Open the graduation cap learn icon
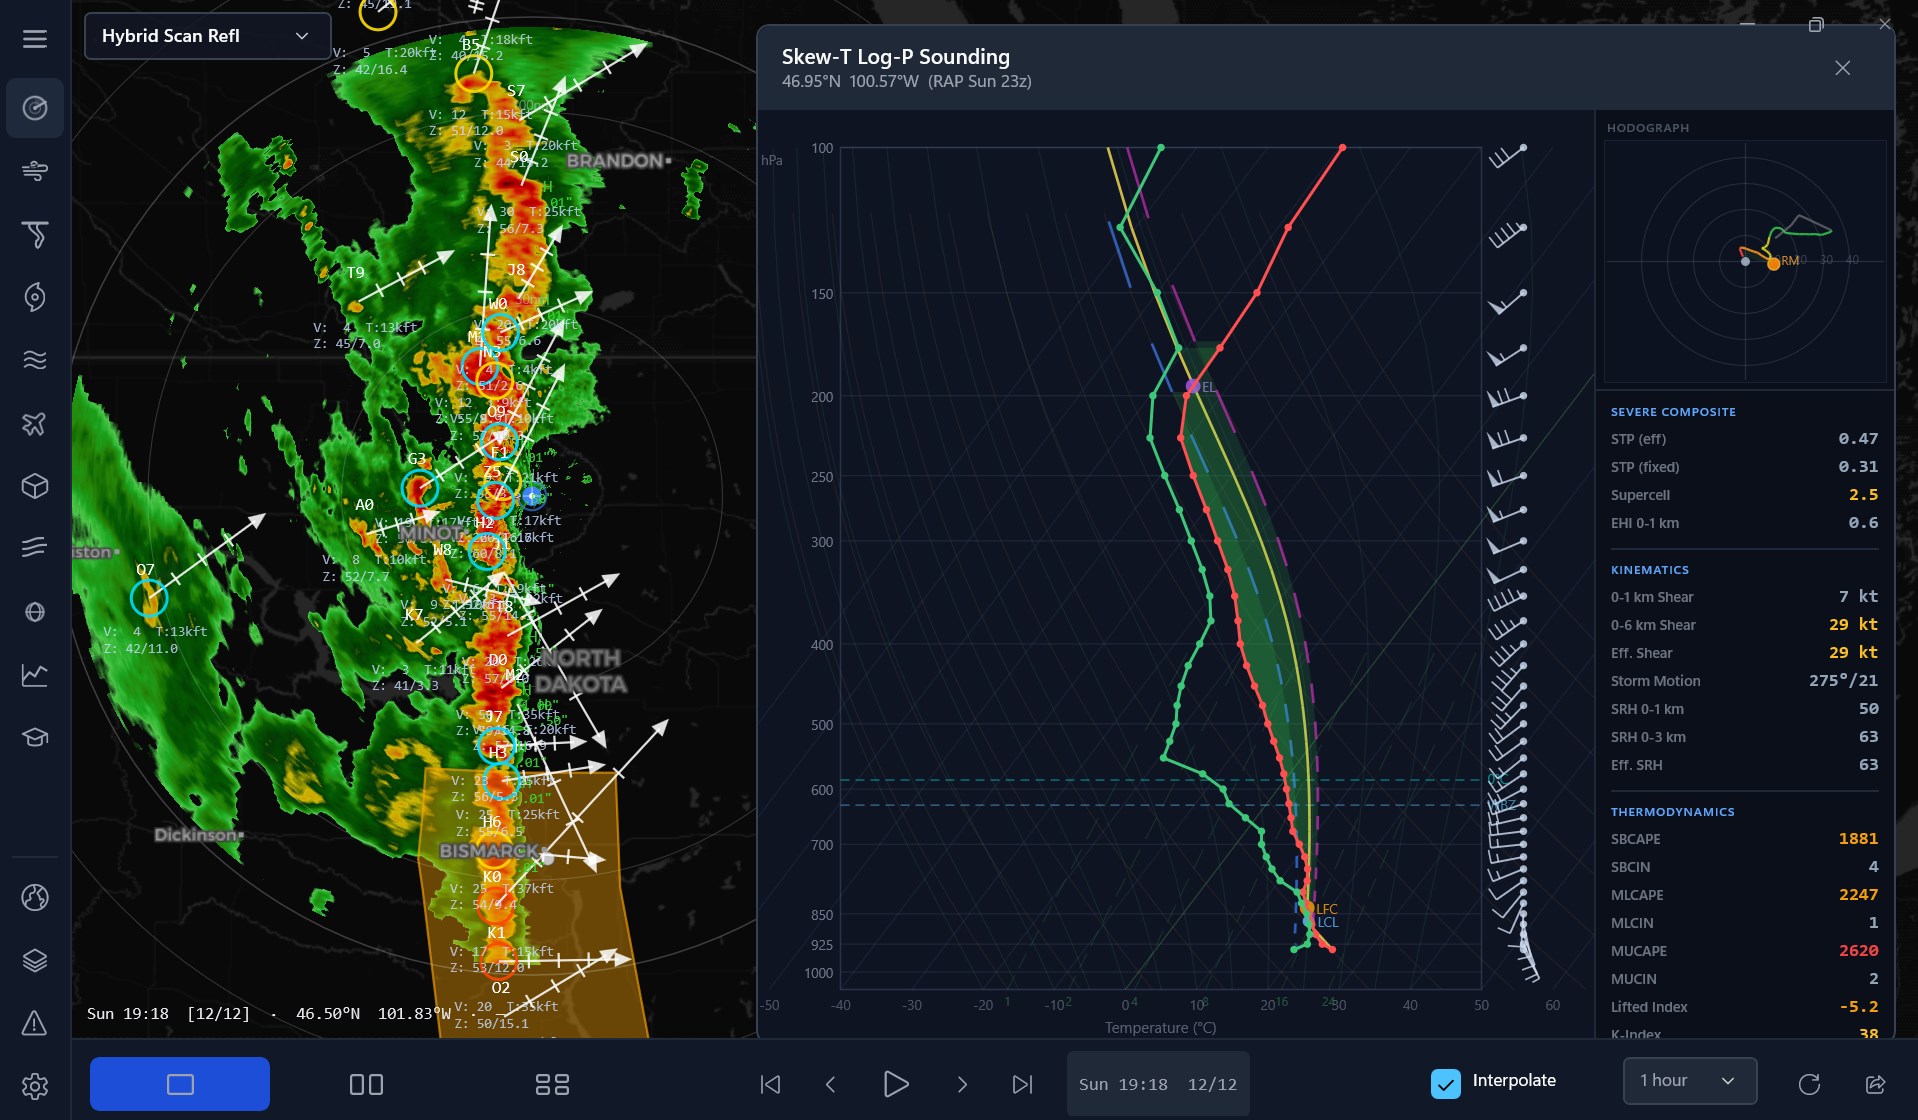 click(35, 738)
